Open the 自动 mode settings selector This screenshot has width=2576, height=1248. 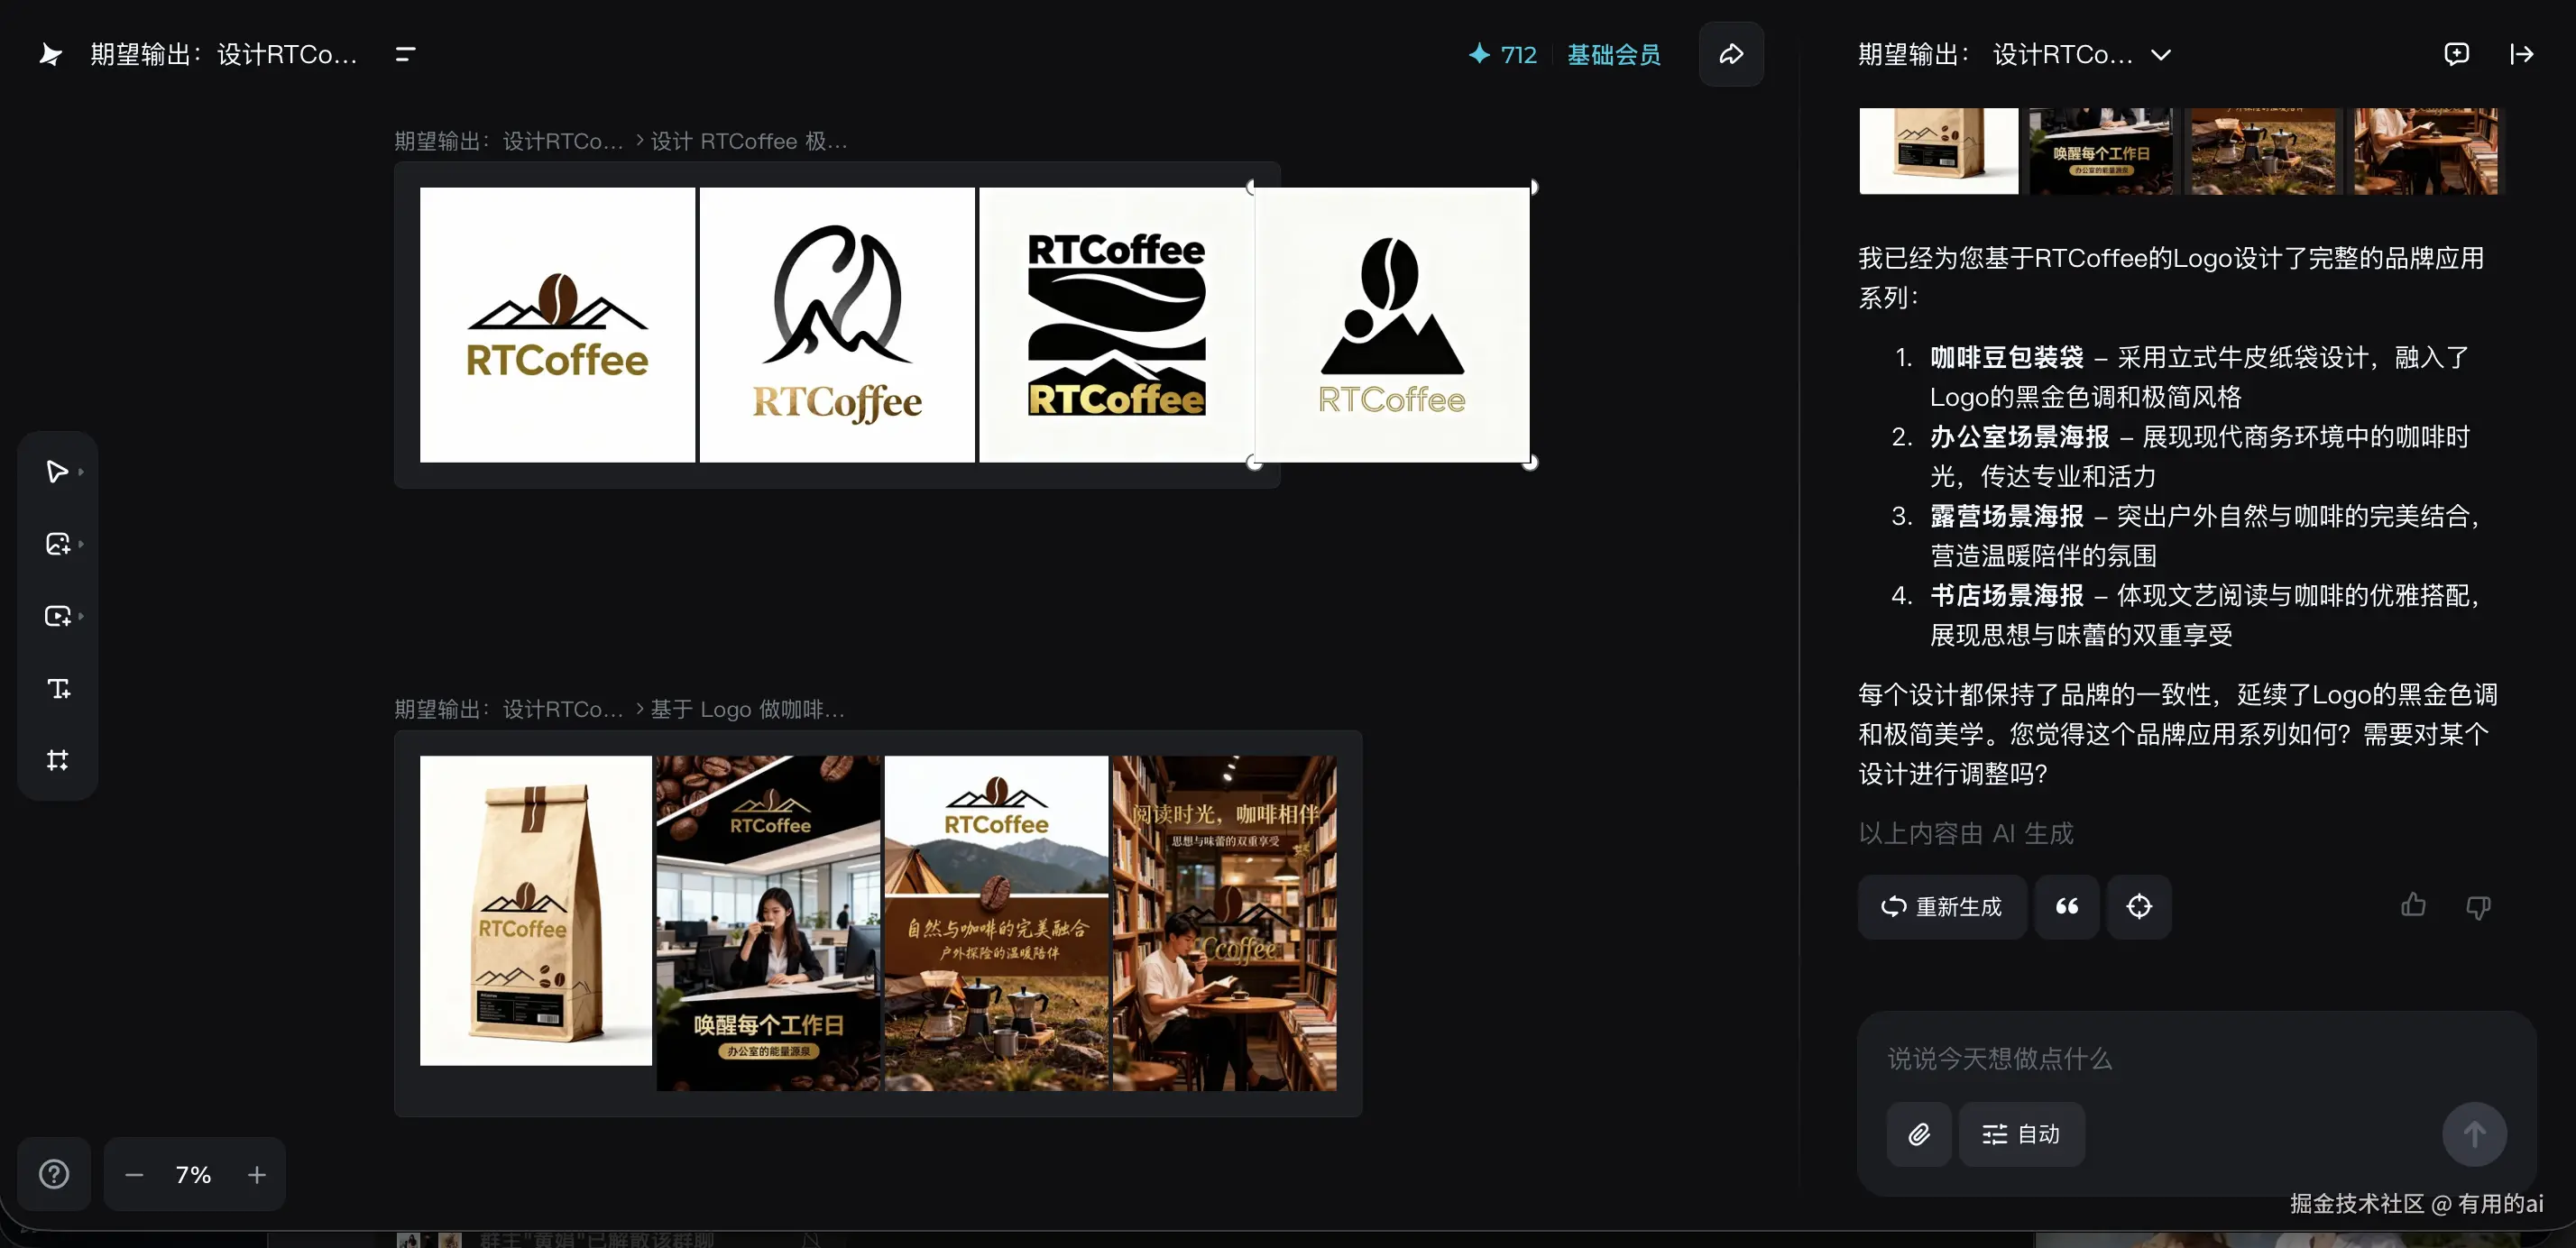pyautogui.click(x=2021, y=1134)
